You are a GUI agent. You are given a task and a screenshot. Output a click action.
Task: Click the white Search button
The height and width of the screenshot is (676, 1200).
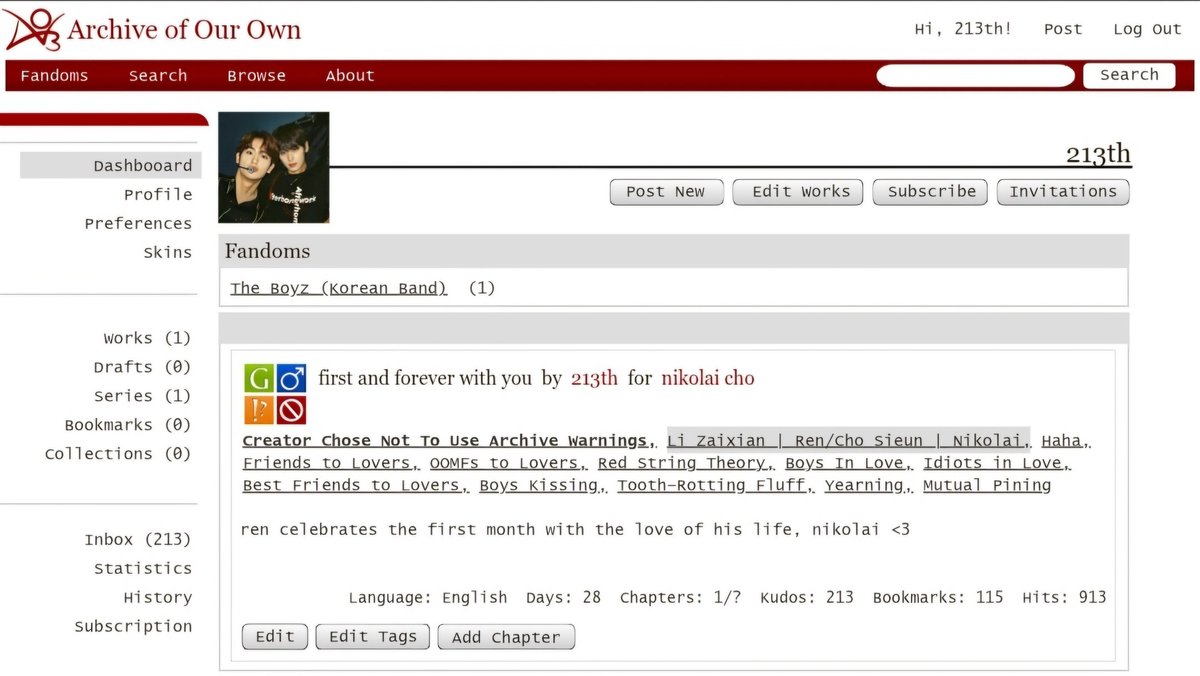(x=1129, y=75)
